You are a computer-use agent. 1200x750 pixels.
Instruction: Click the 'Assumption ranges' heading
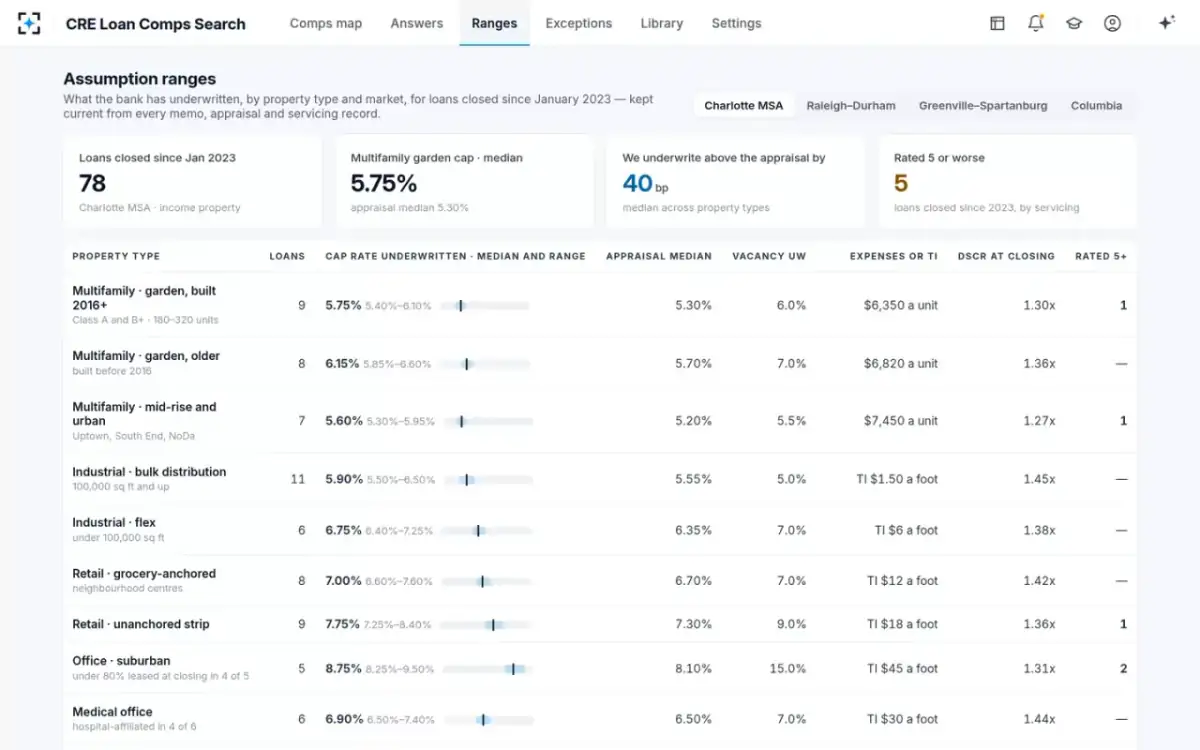[139, 79]
